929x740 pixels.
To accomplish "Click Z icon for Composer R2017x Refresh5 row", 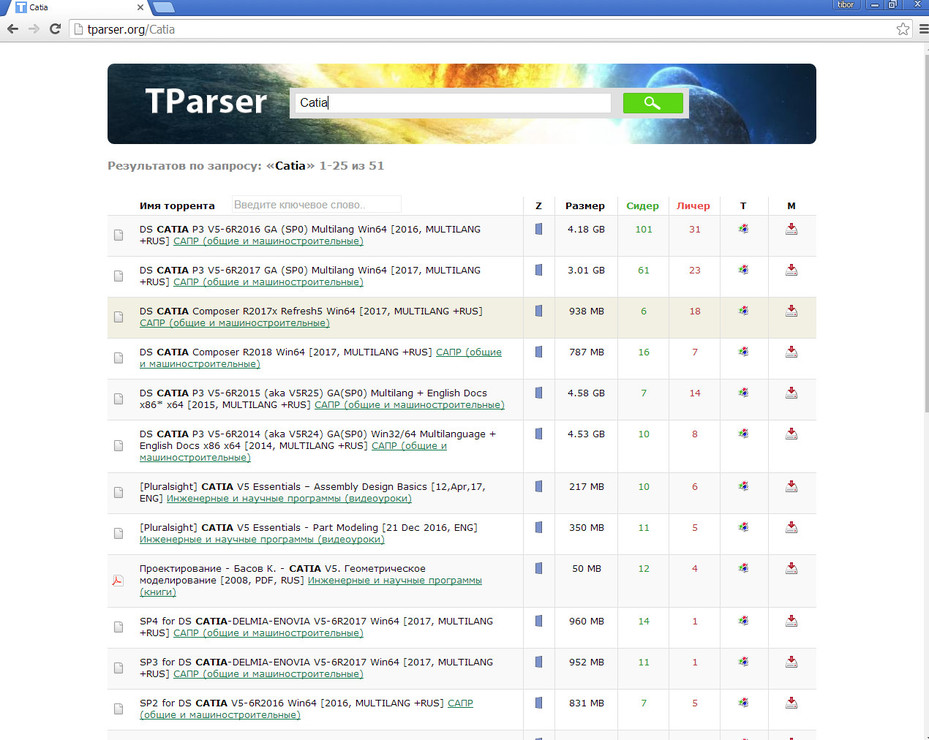I will click(x=539, y=310).
